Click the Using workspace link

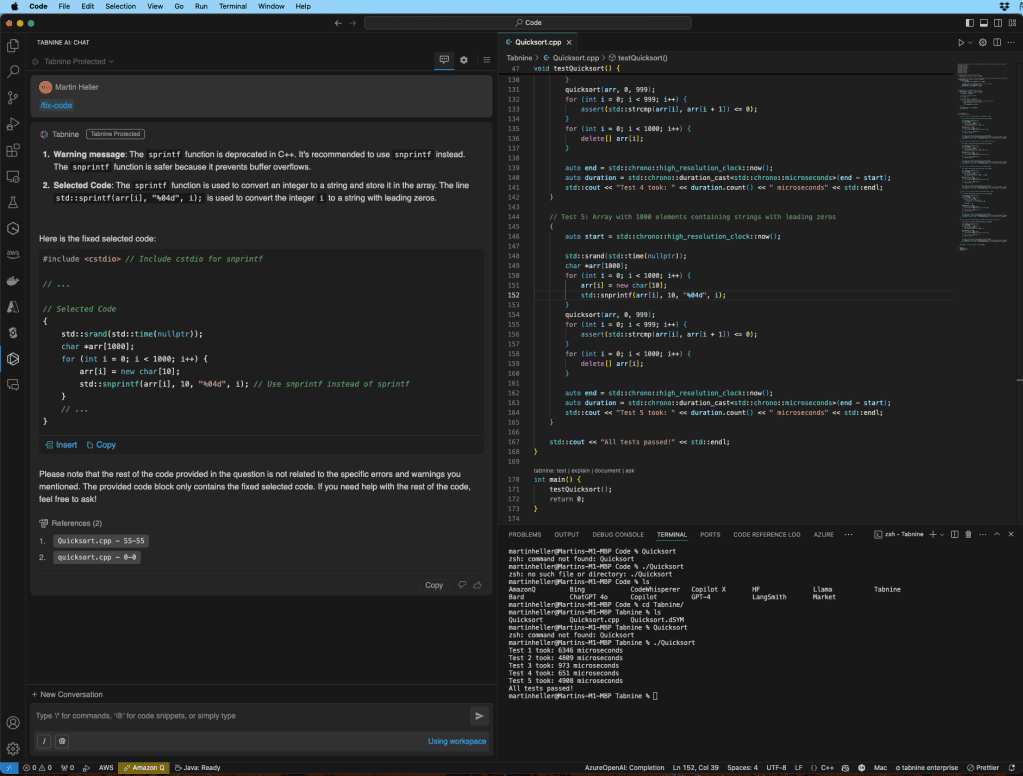pyautogui.click(x=456, y=741)
